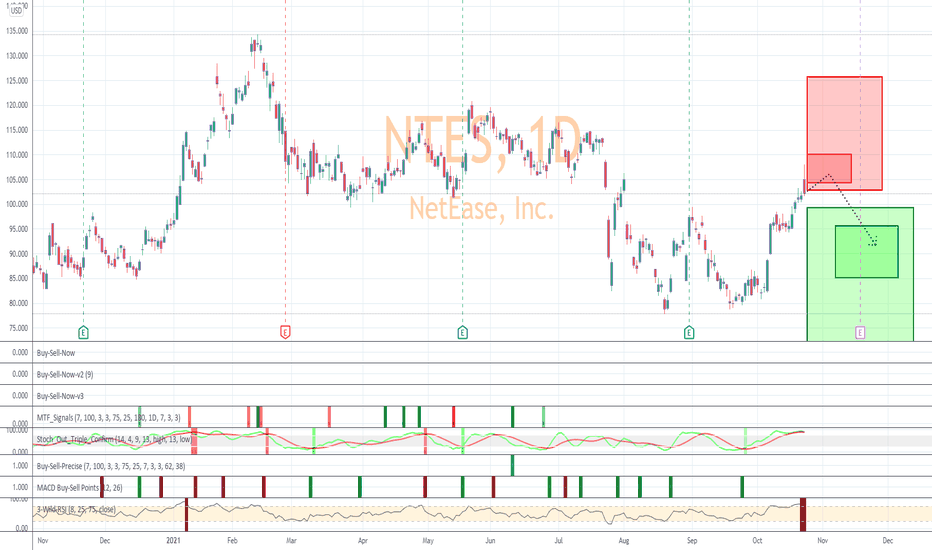
Task: Open the USD currency selector
Action: tap(17, 10)
